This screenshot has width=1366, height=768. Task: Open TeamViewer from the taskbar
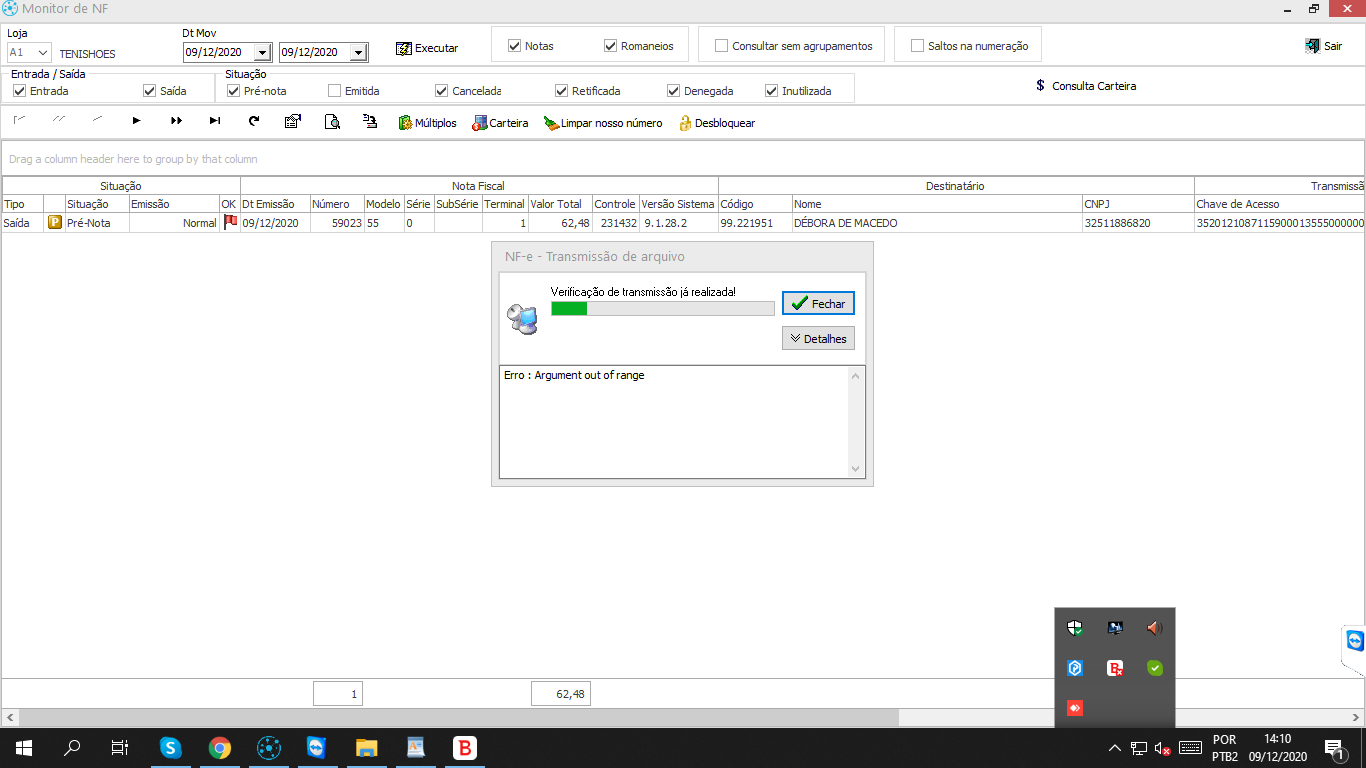[317, 748]
